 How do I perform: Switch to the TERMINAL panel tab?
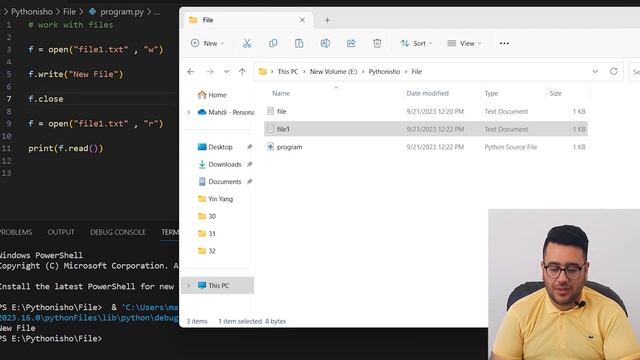coord(169,232)
